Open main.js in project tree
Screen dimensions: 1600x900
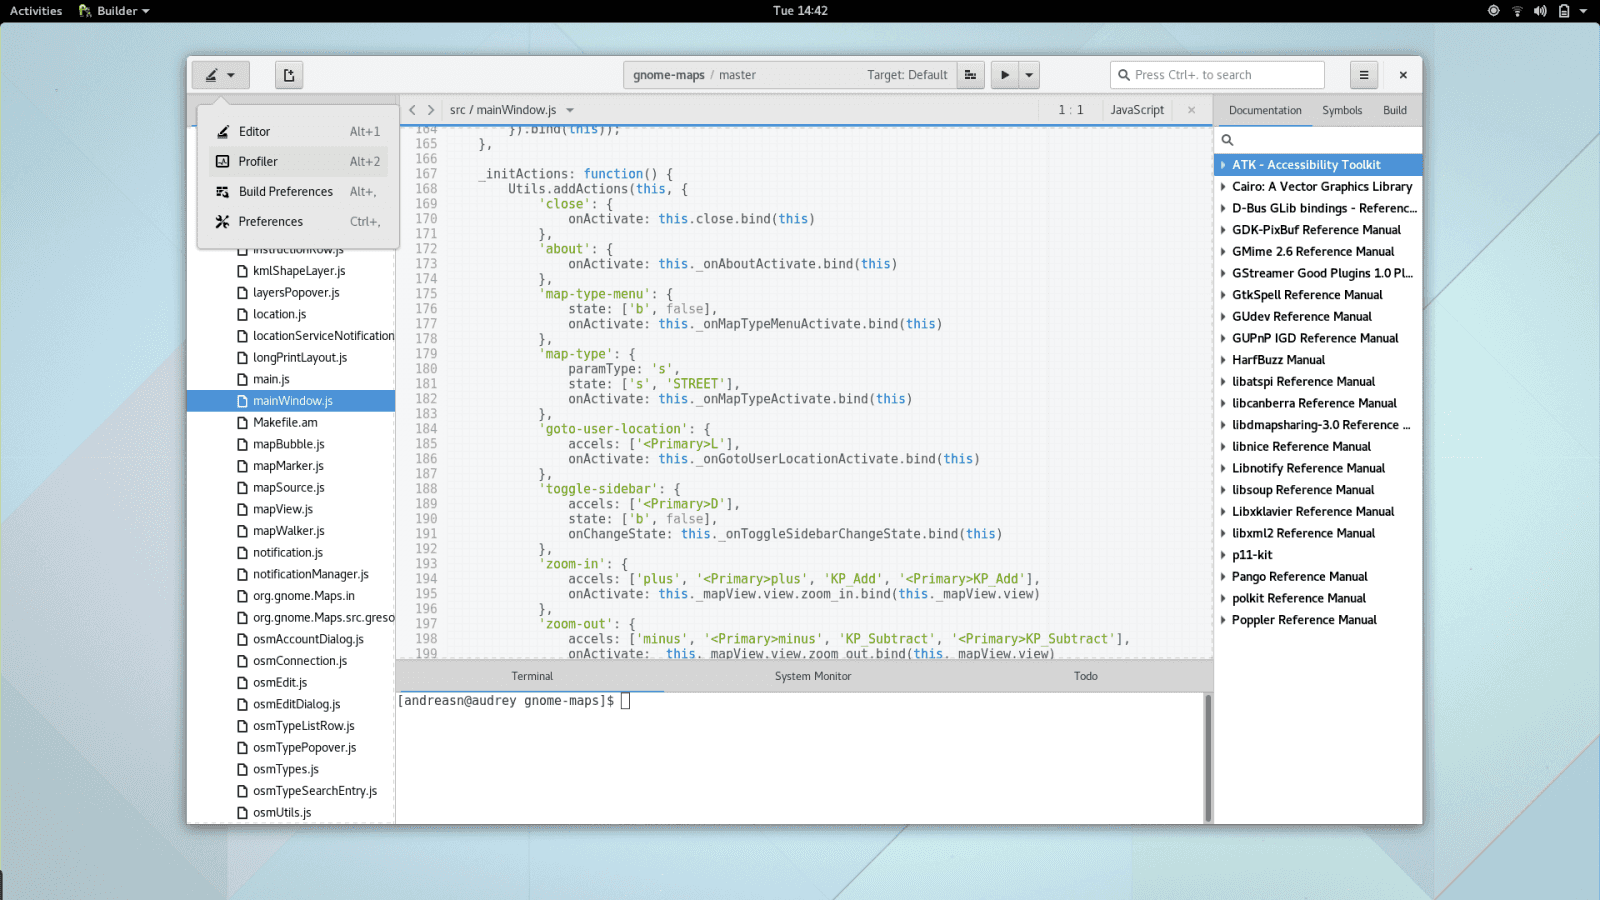coord(271,379)
